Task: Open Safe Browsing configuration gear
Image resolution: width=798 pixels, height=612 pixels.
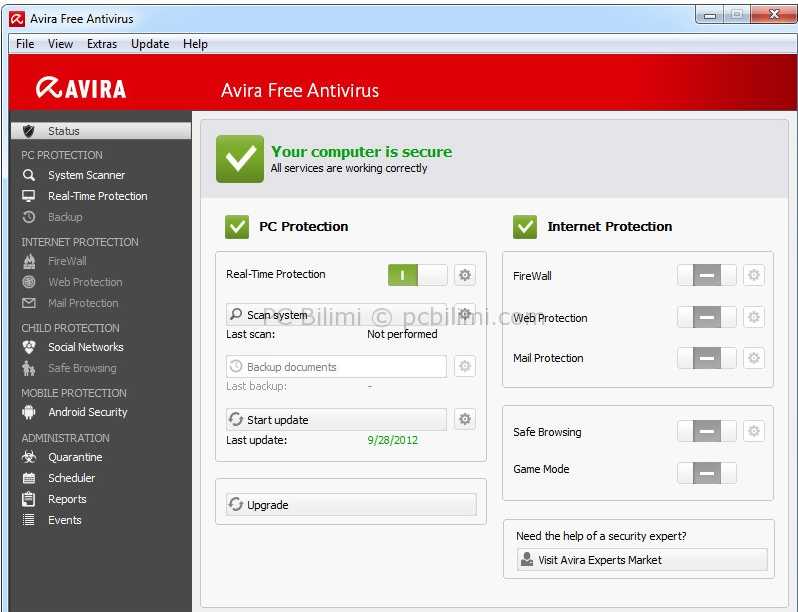Action: (754, 431)
